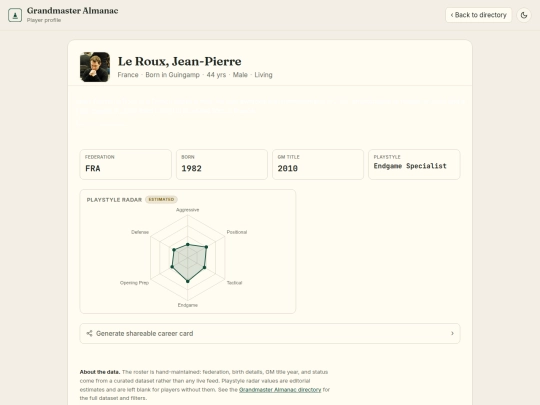
Task: Click the Defense axis label
Action: click(x=140, y=232)
